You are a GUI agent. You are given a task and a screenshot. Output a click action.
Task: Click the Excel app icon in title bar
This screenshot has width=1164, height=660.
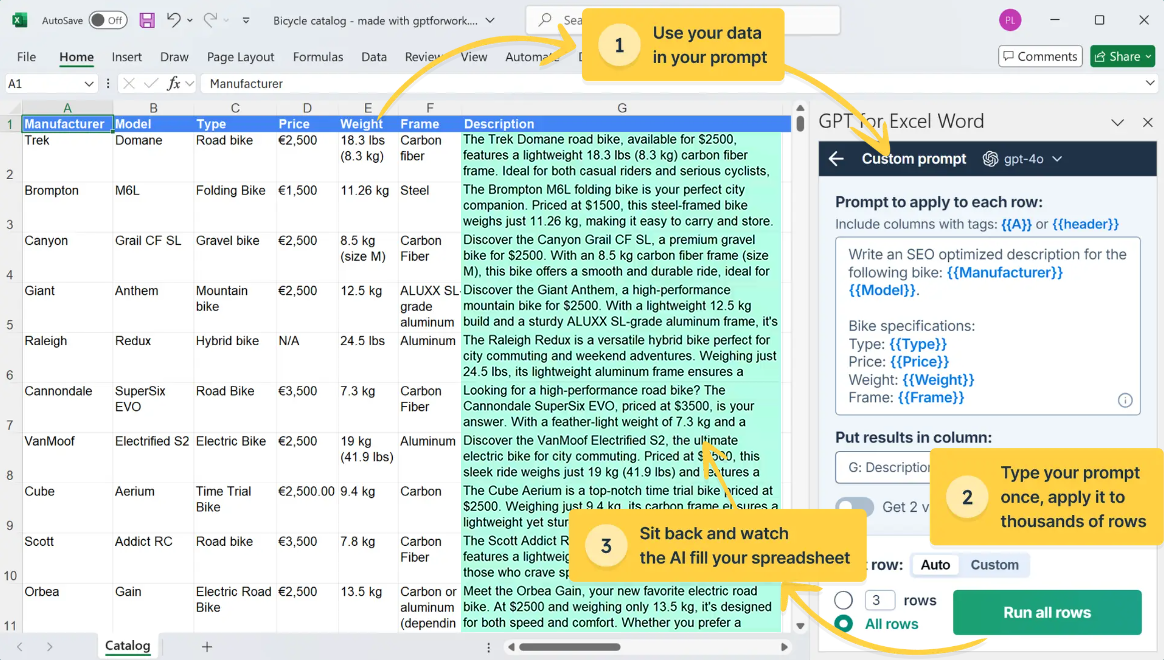point(19,20)
